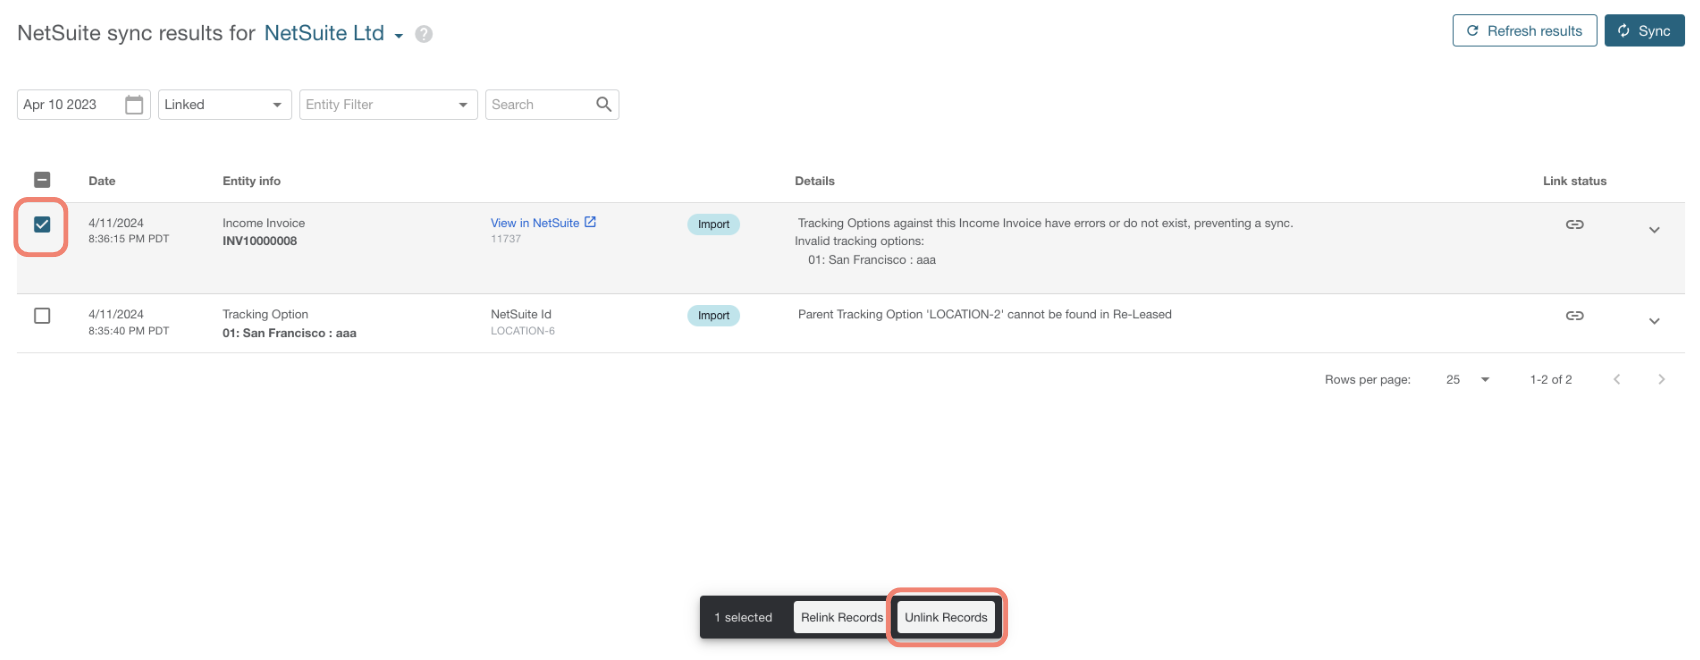Click the Link status column header
This screenshot has width=1700, height=660.
pos(1575,181)
